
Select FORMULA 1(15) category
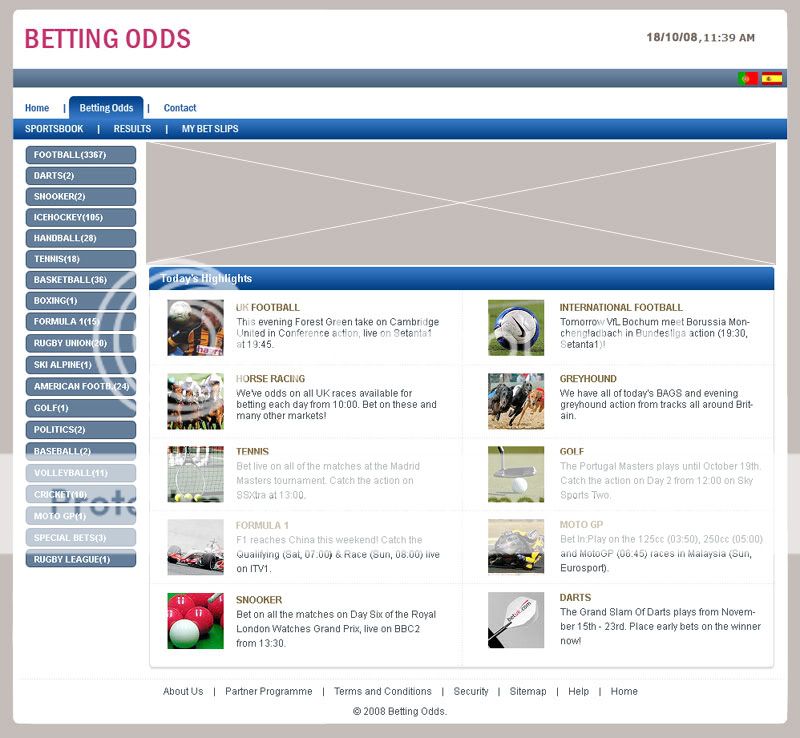(x=81, y=322)
